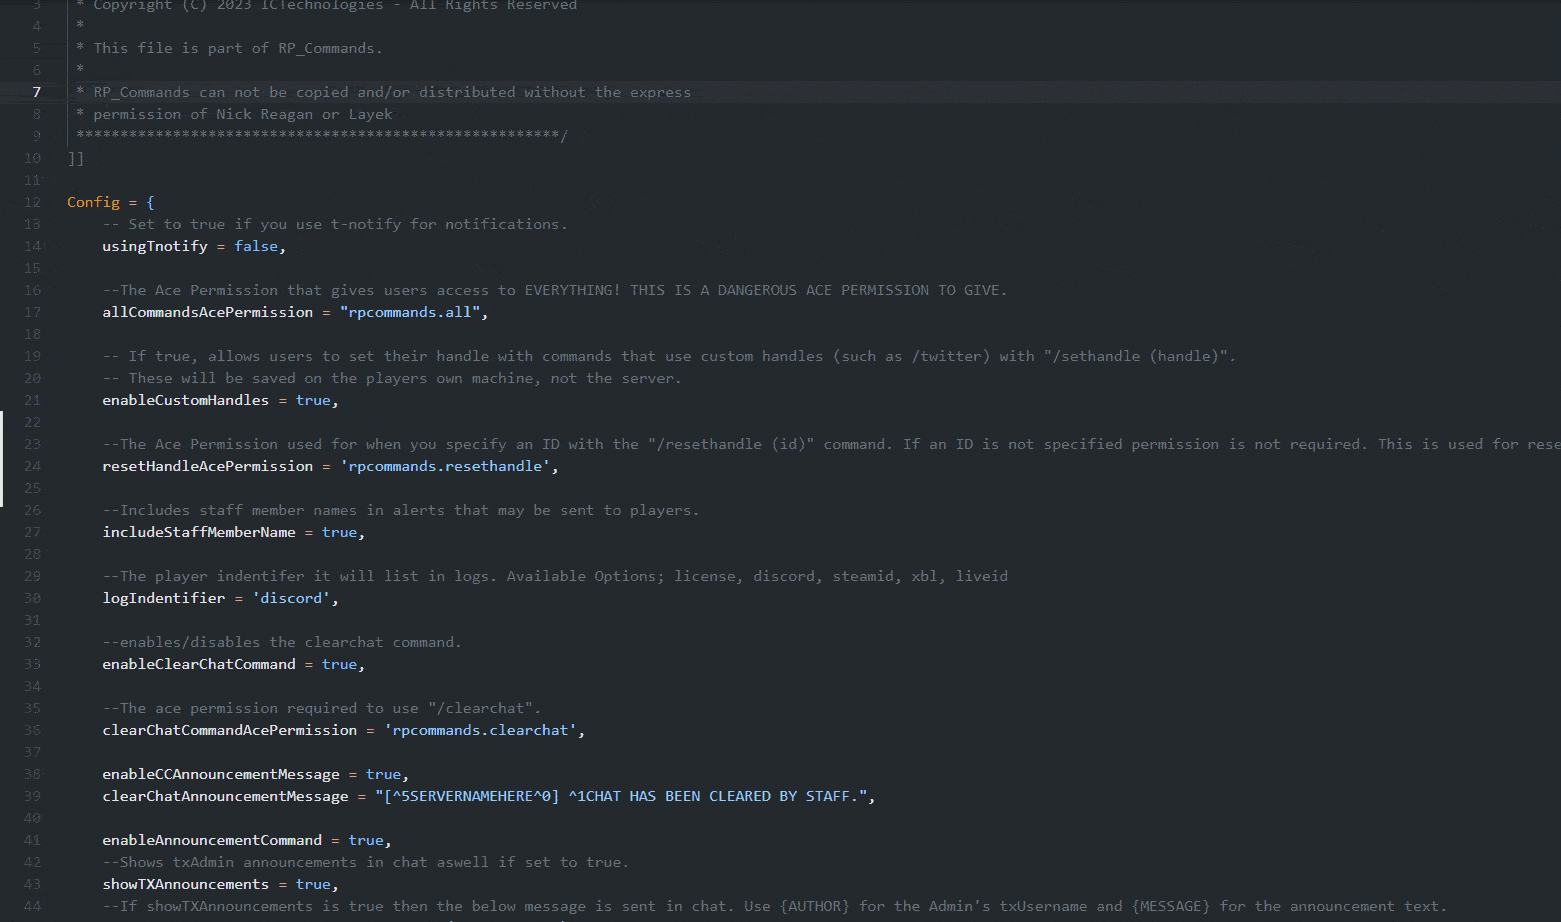Image resolution: width=1561 pixels, height=922 pixels.
Task: Click the "]]" closing brackets on line 10
Action: (76, 158)
